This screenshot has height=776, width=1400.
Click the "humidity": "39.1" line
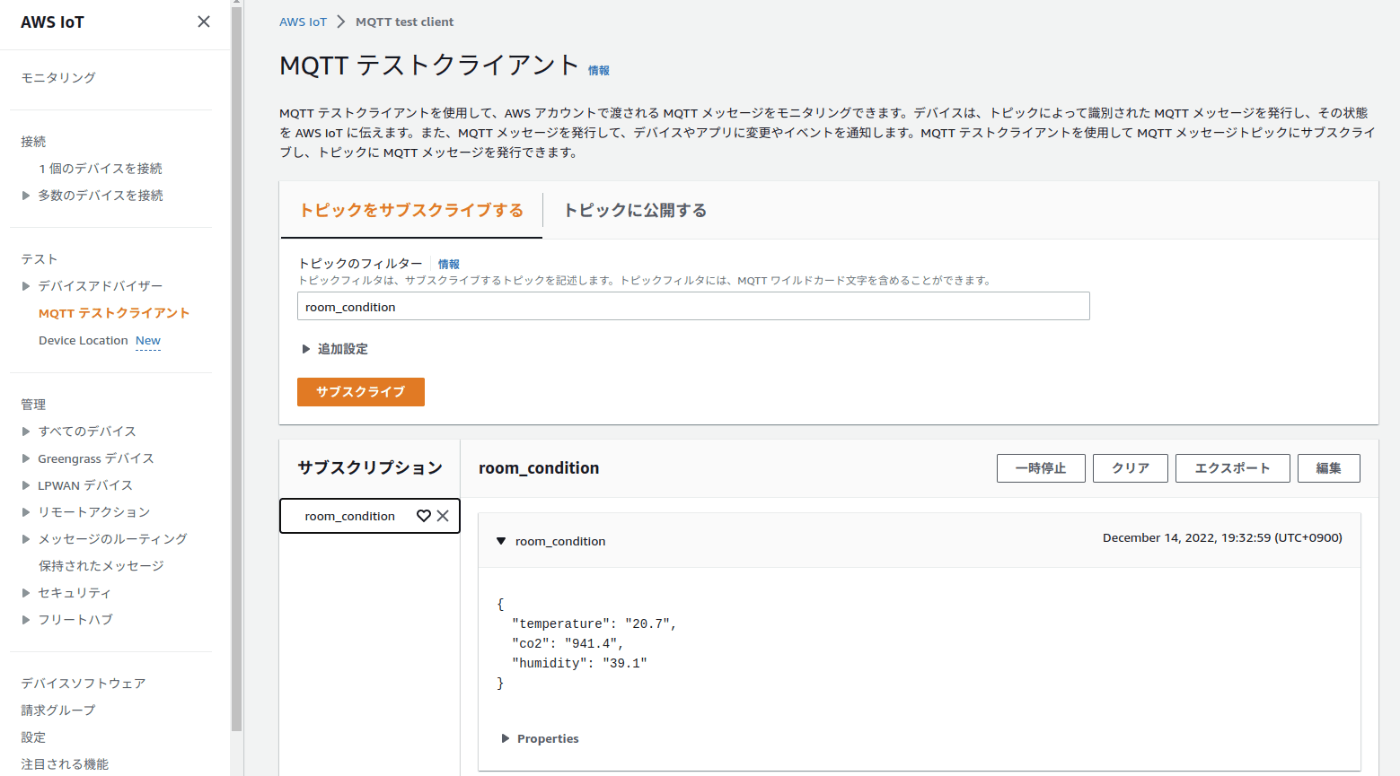coord(579,663)
